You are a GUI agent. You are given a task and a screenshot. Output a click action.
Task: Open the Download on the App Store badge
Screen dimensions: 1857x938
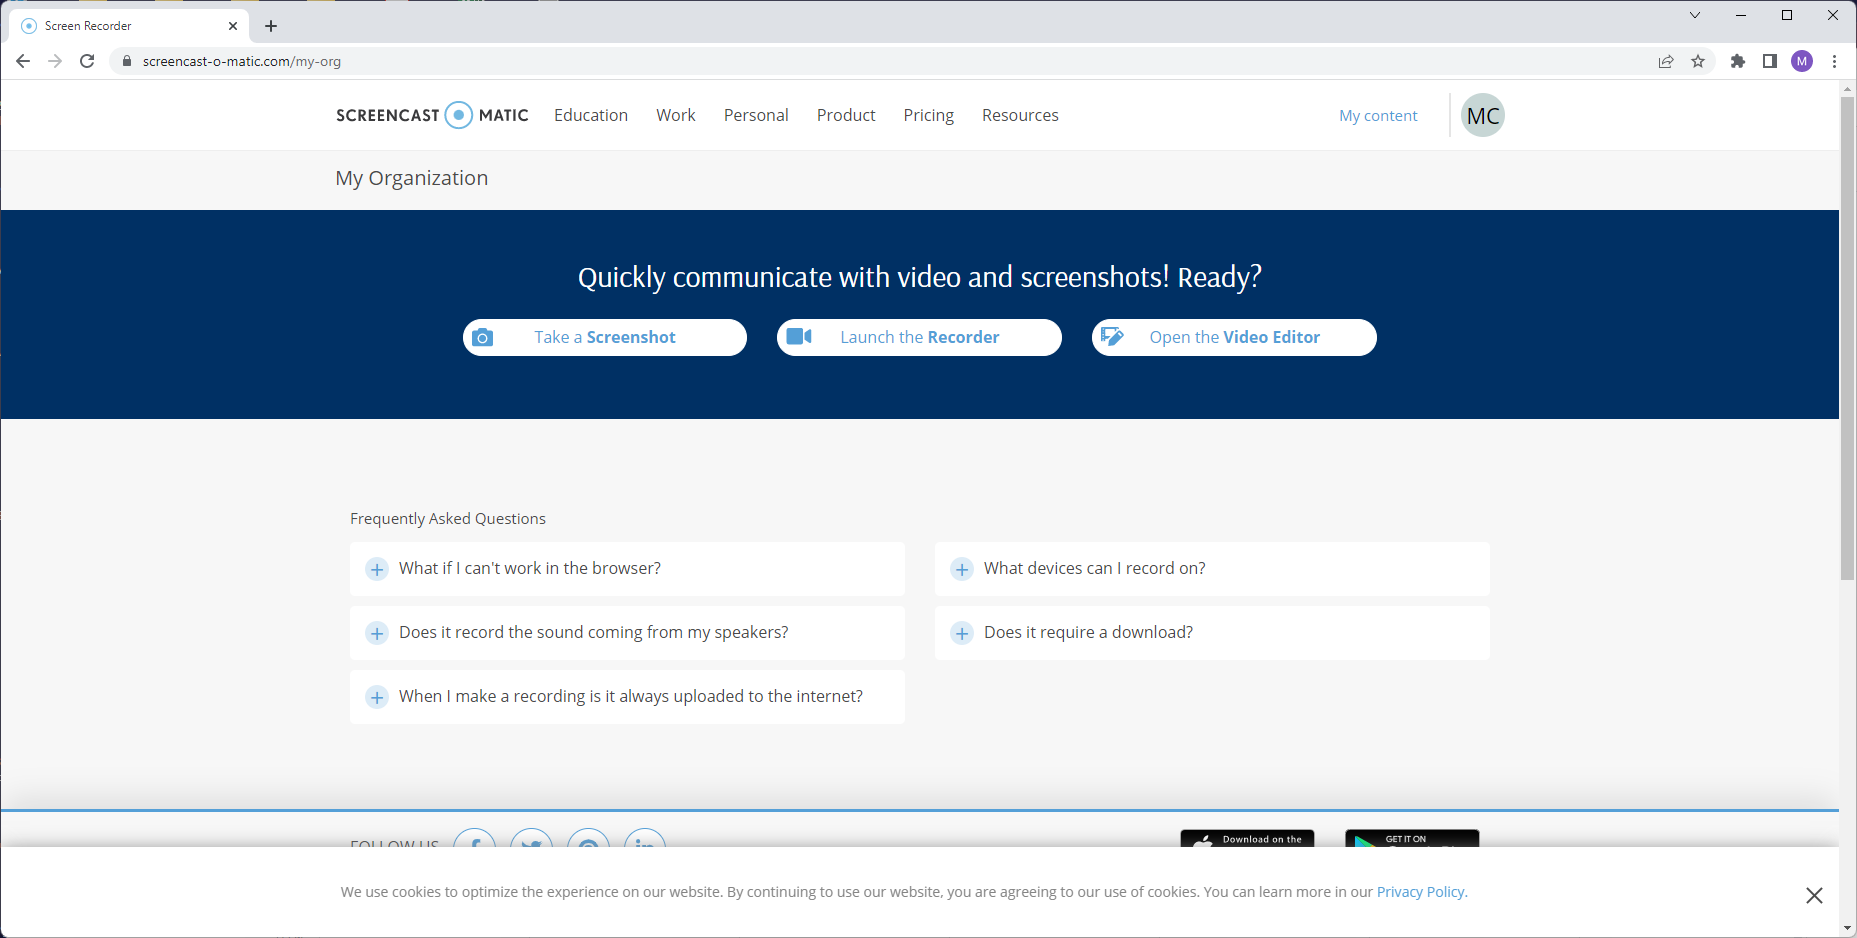[x=1247, y=839]
